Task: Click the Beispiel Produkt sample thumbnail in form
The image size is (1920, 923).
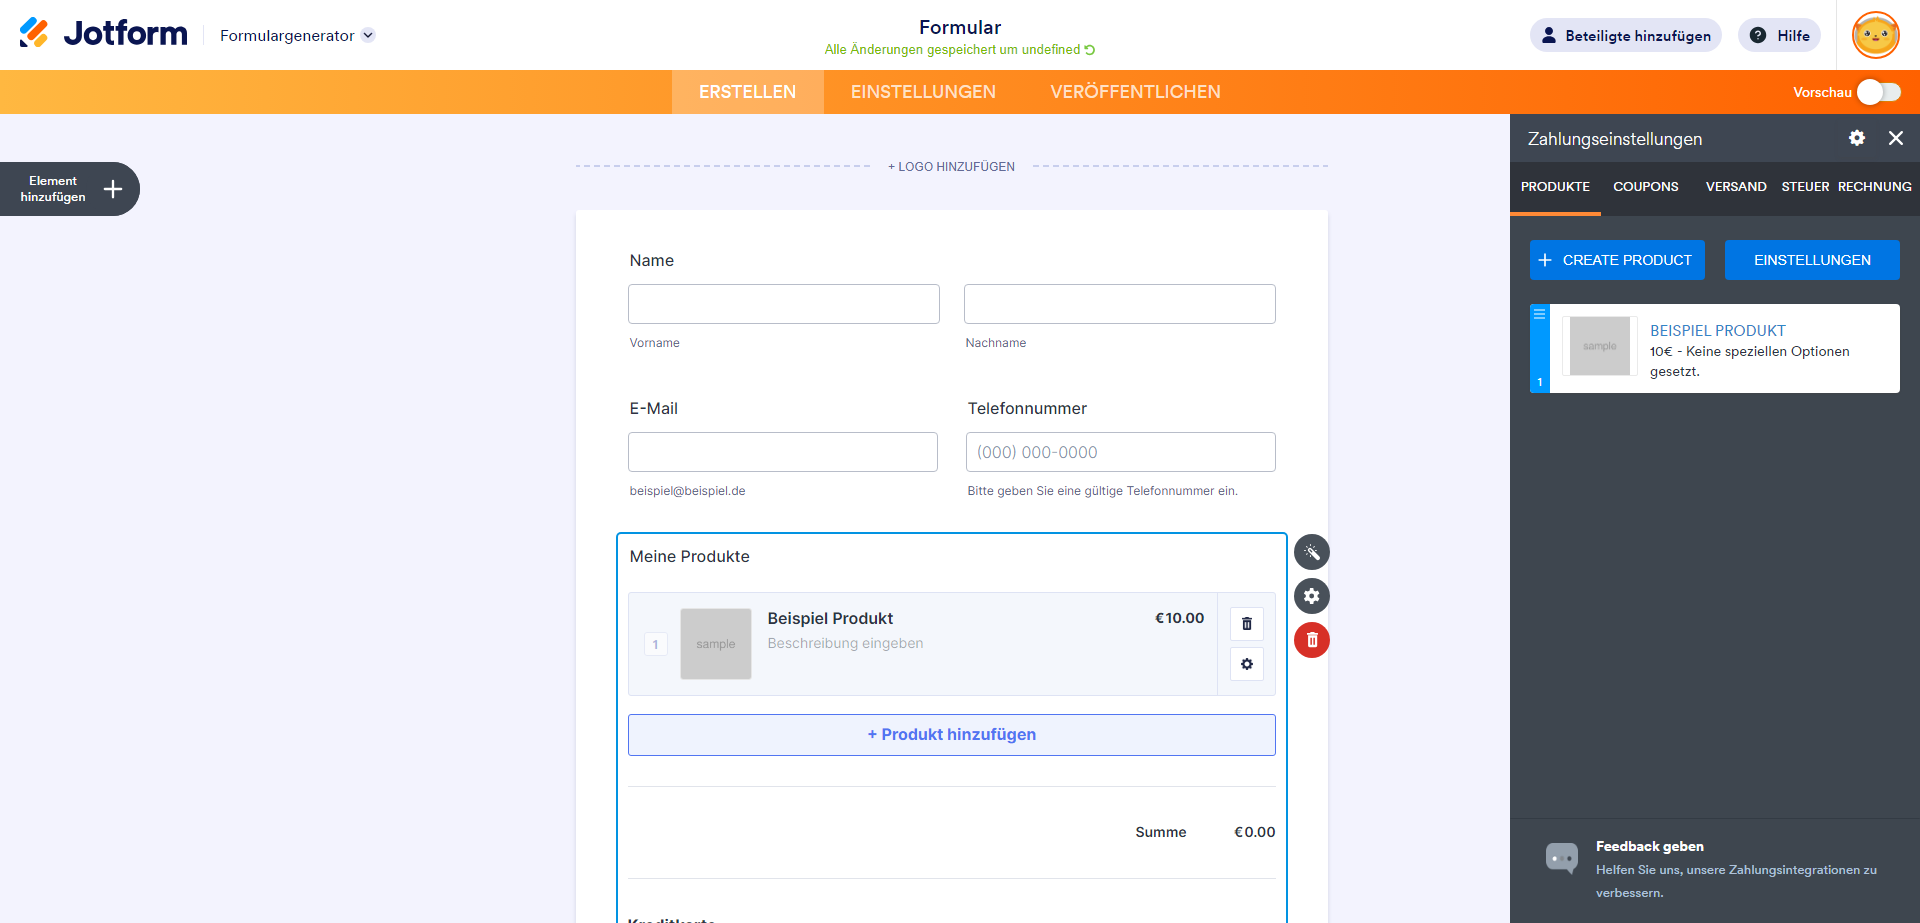Action: [x=715, y=644]
